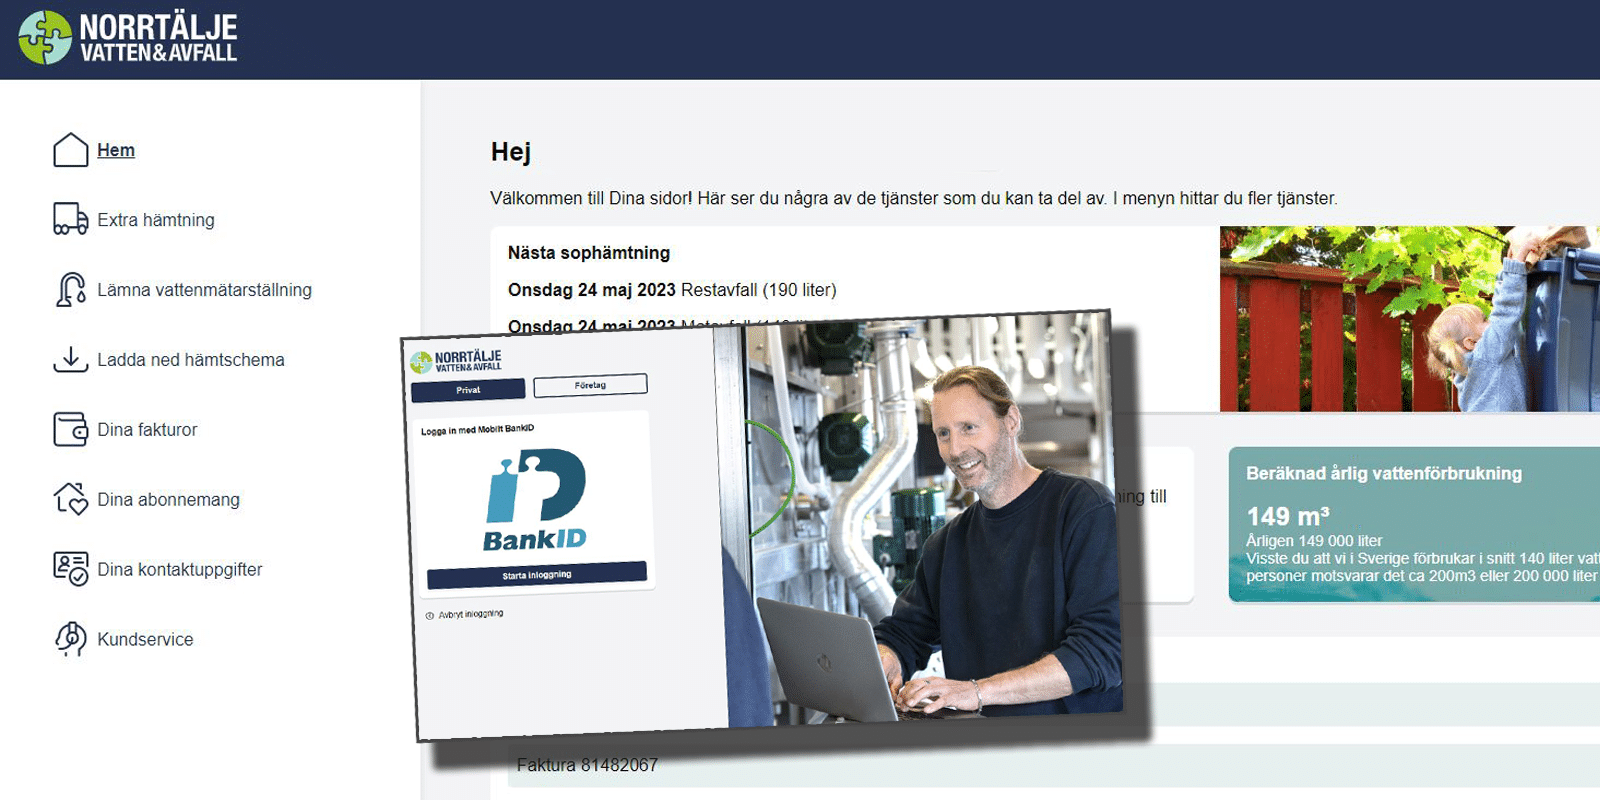
Task: Click the water tap icon for vattenmätarställning
Action: tap(71, 289)
